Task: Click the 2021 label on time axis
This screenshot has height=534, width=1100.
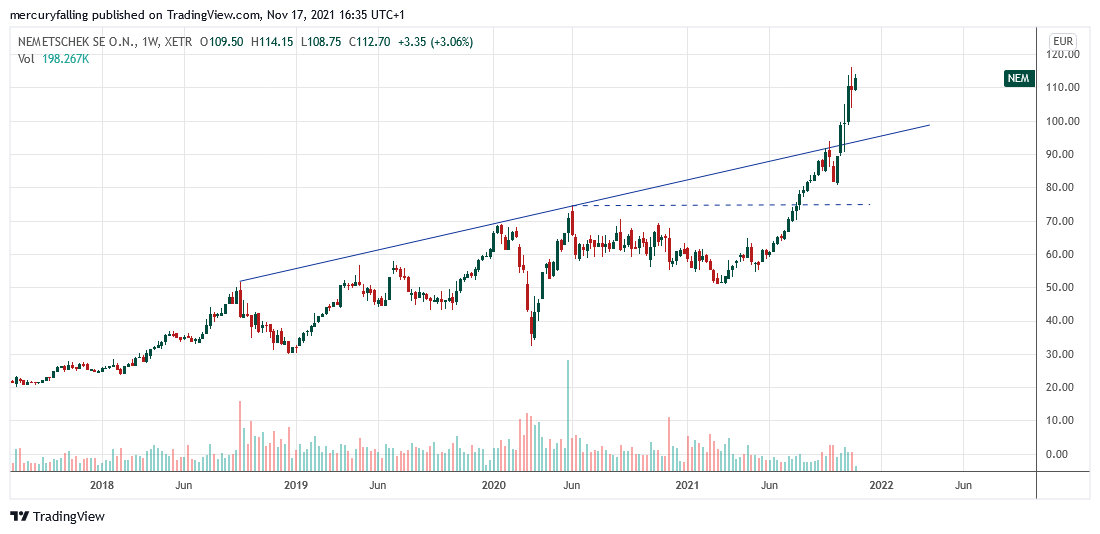Action: click(687, 486)
